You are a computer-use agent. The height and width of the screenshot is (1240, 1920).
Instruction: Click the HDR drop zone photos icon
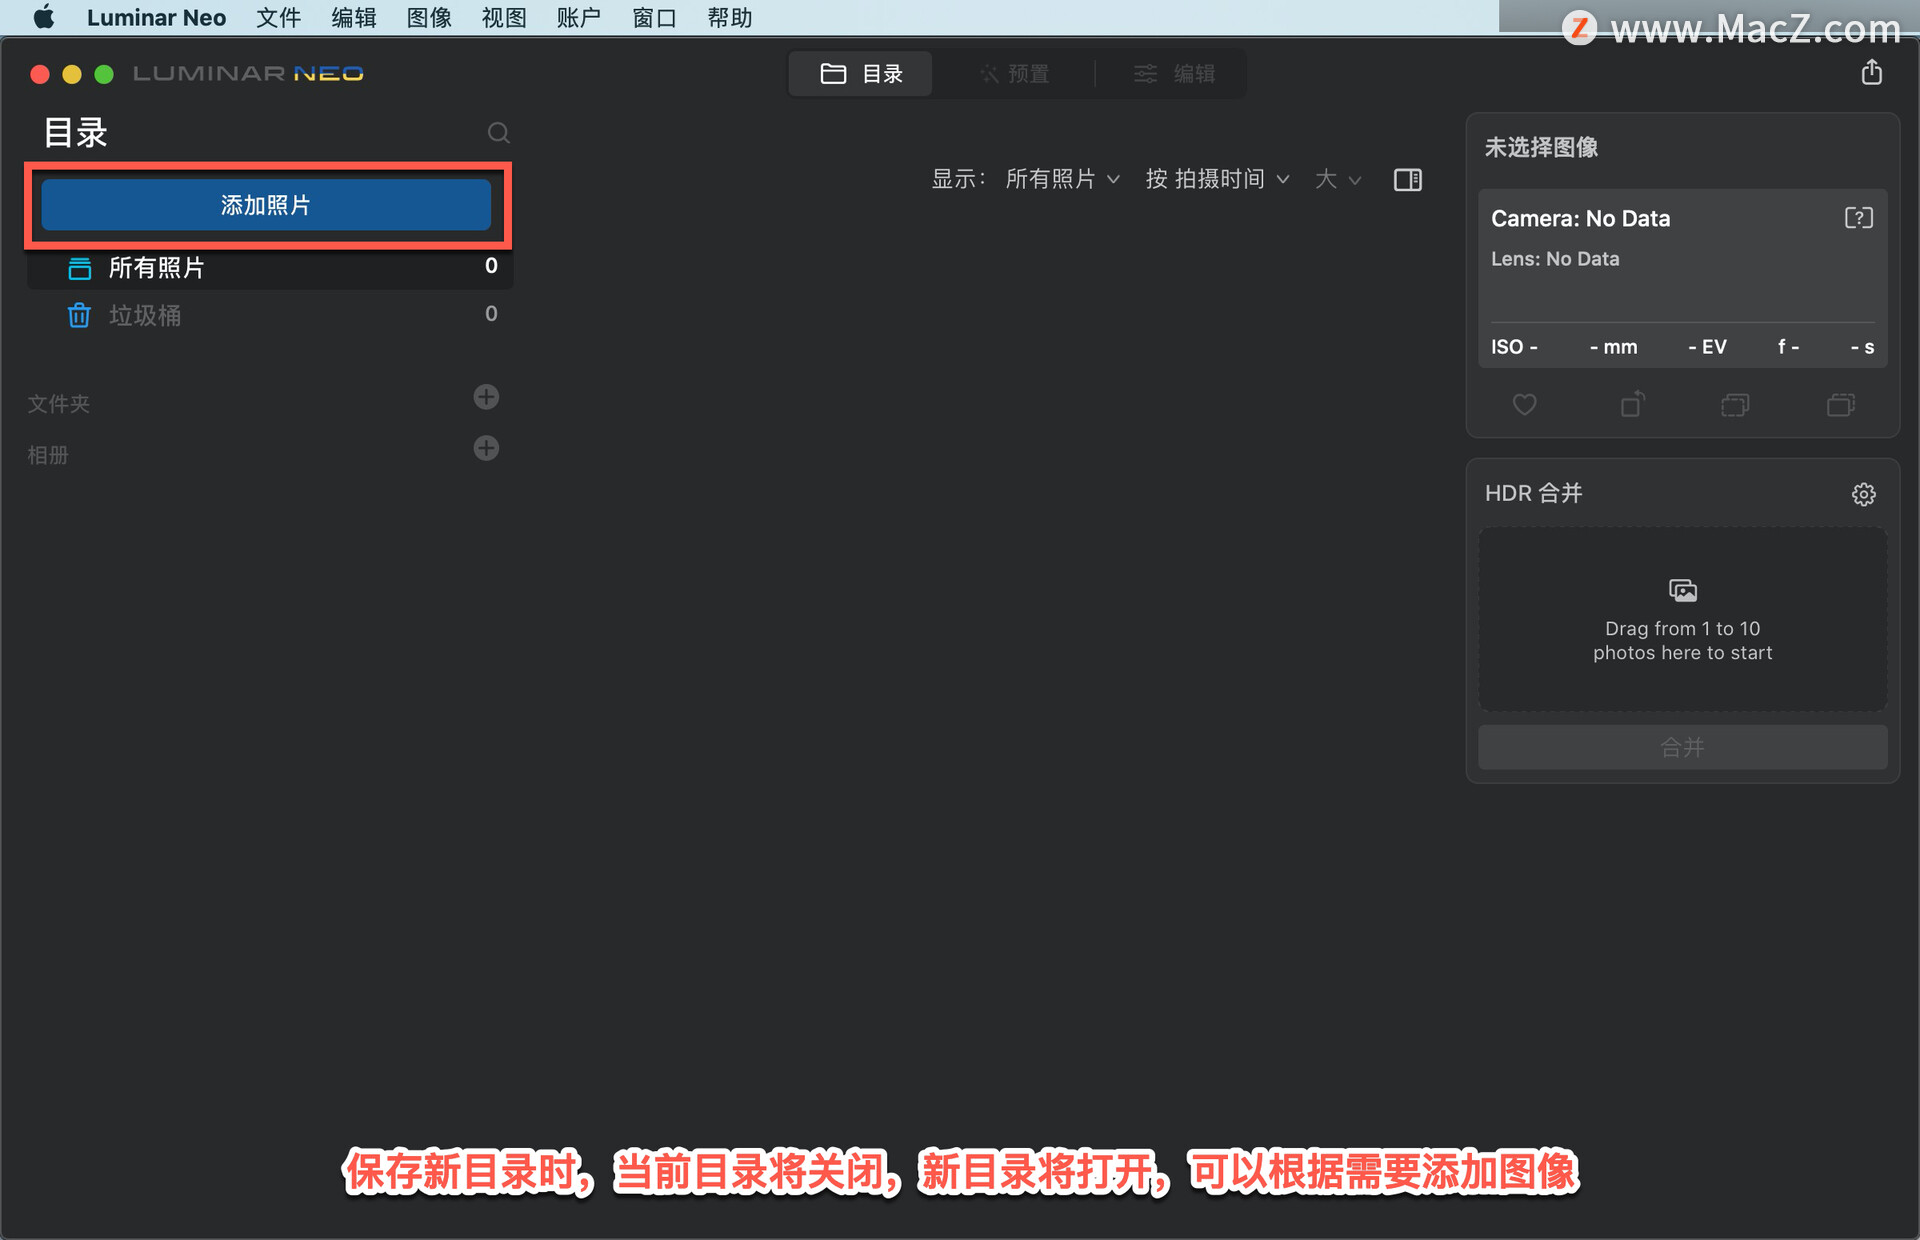(1683, 590)
